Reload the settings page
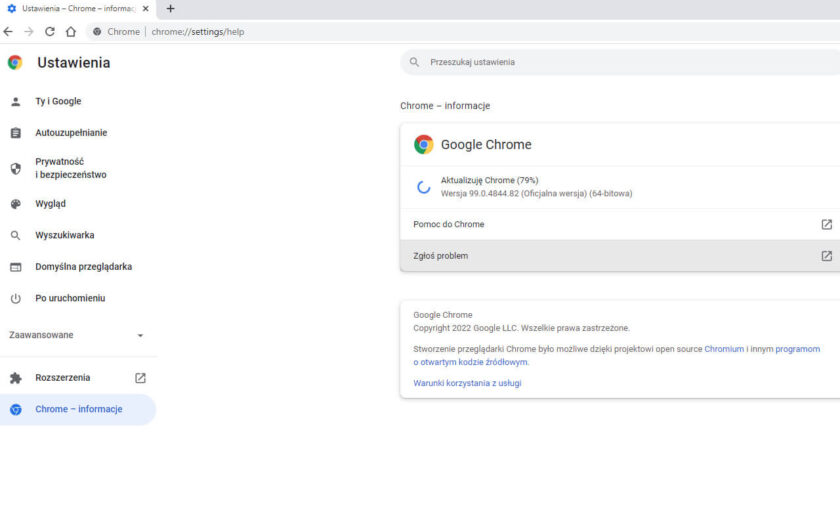This screenshot has width=840, height=520. tap(50, 32)
